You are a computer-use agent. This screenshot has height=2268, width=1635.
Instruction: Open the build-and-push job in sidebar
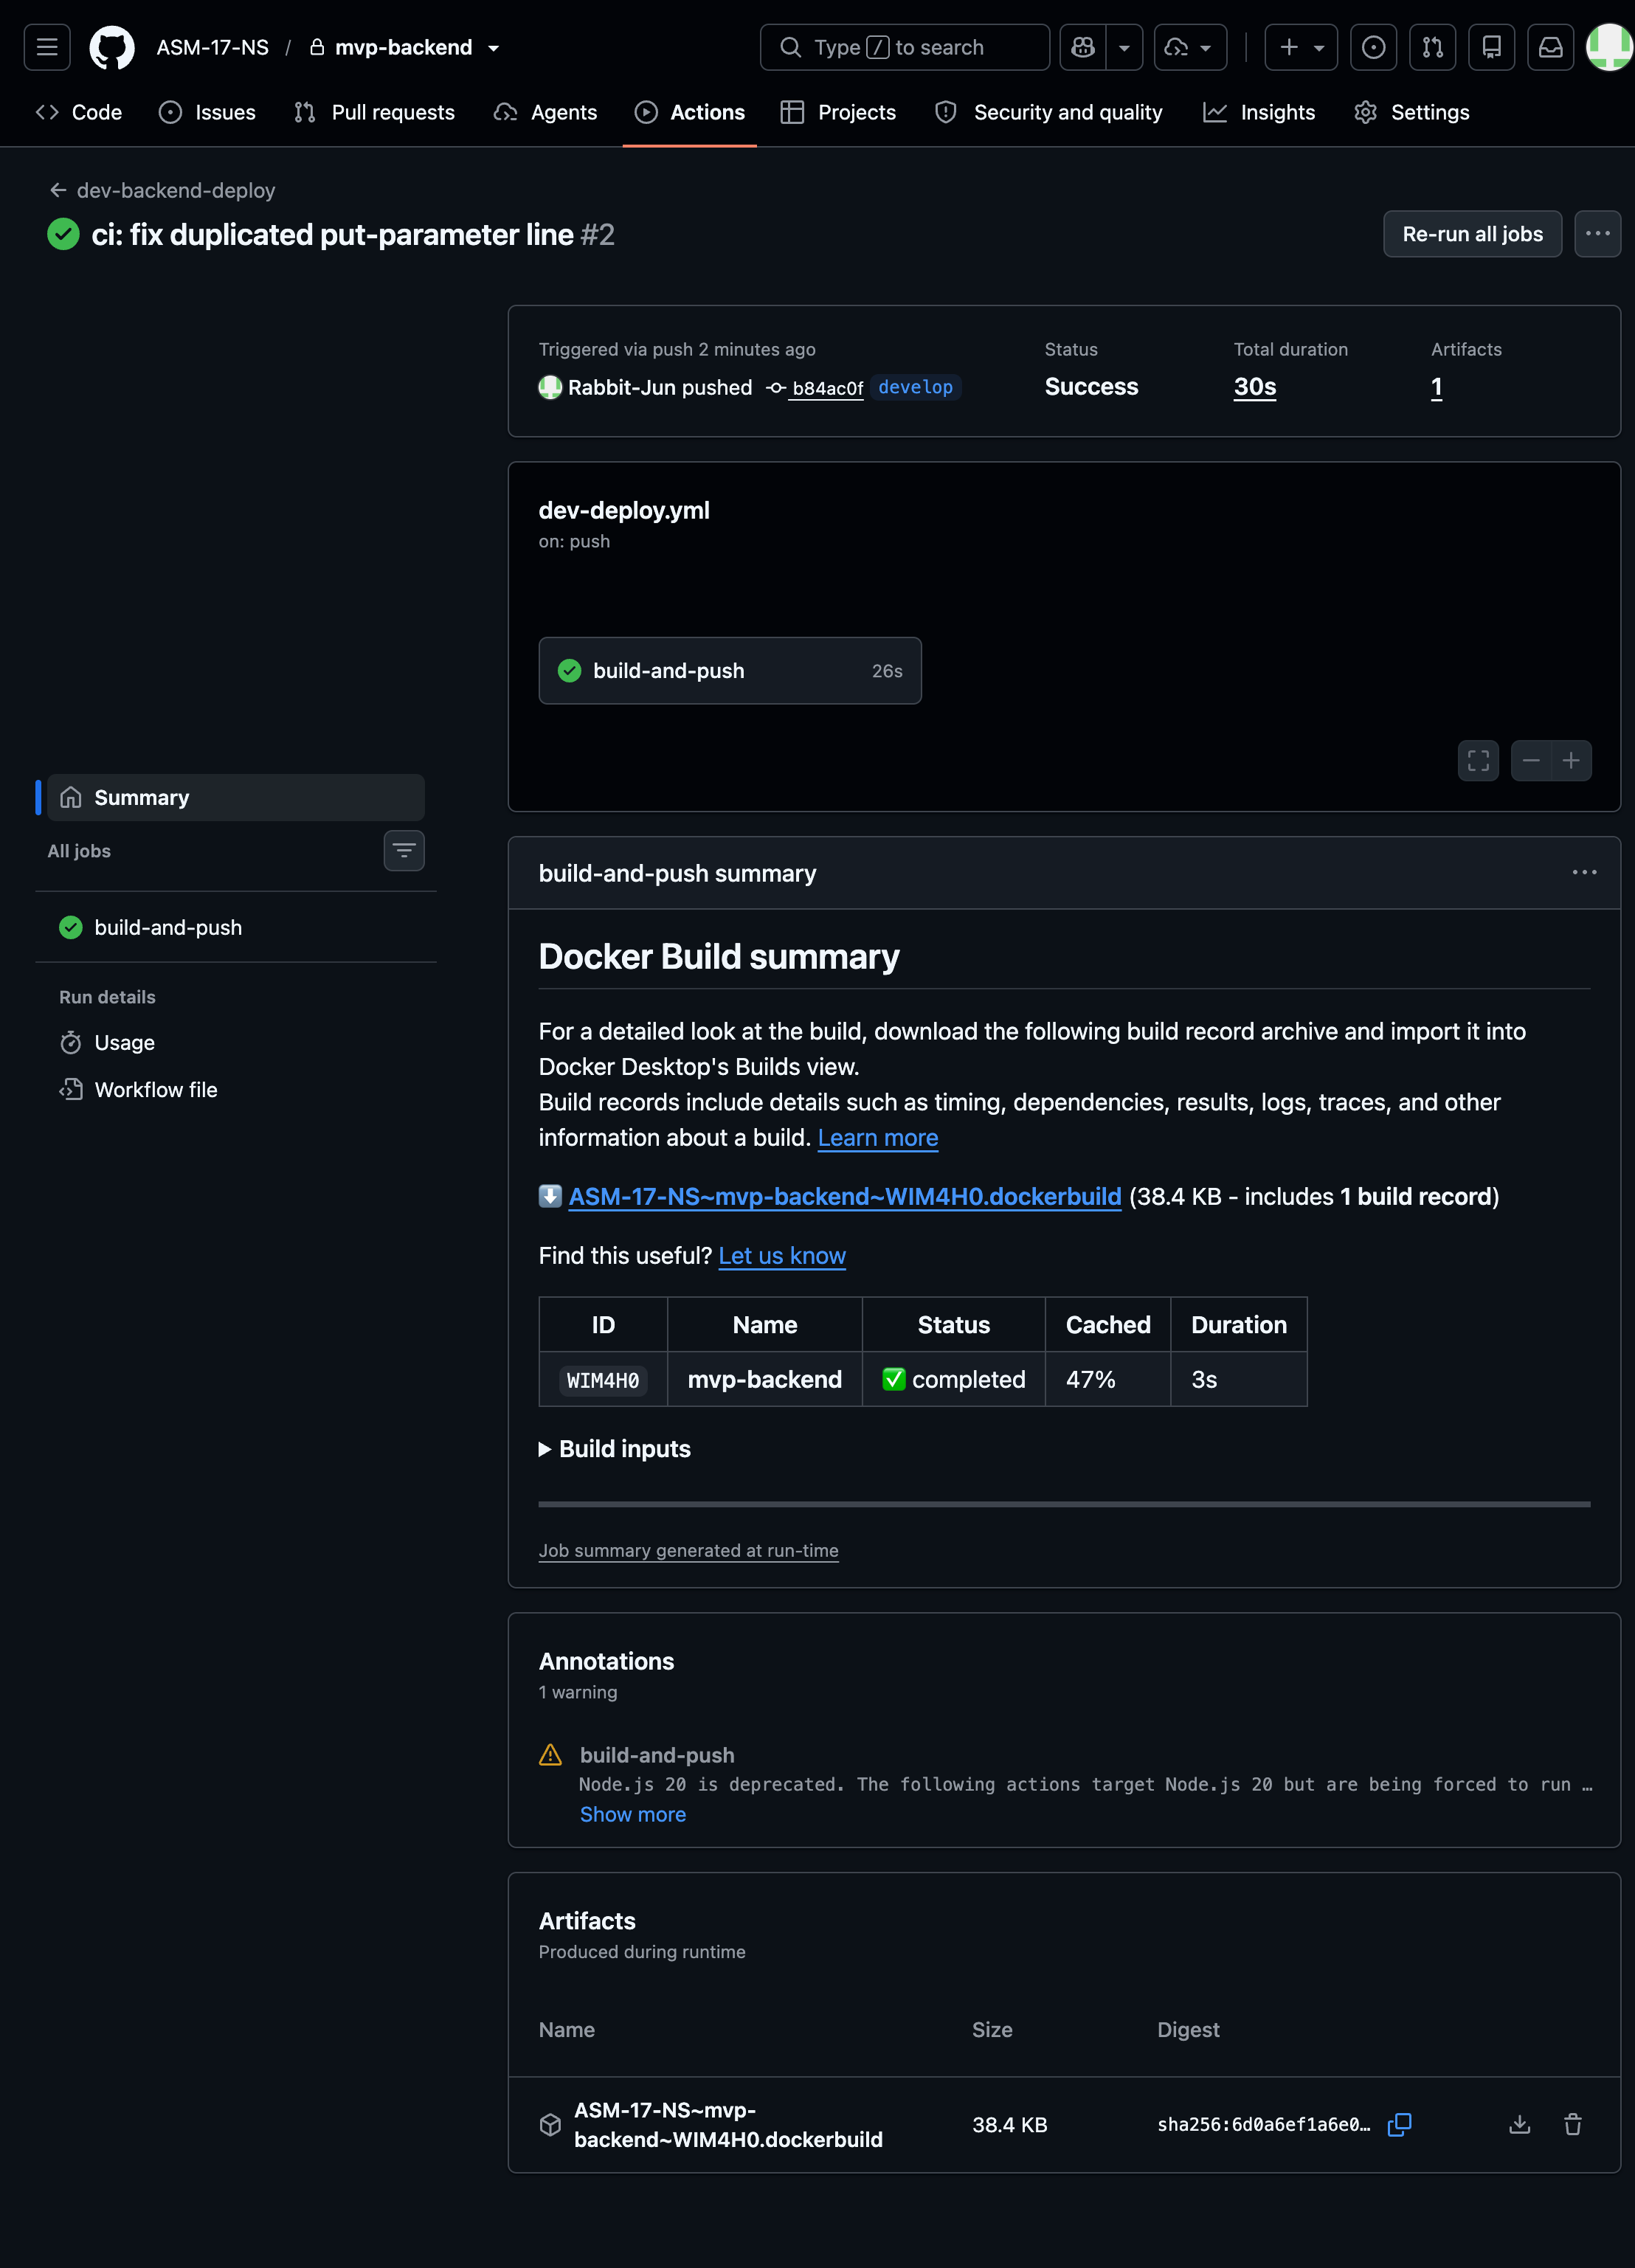pos(236,928)
